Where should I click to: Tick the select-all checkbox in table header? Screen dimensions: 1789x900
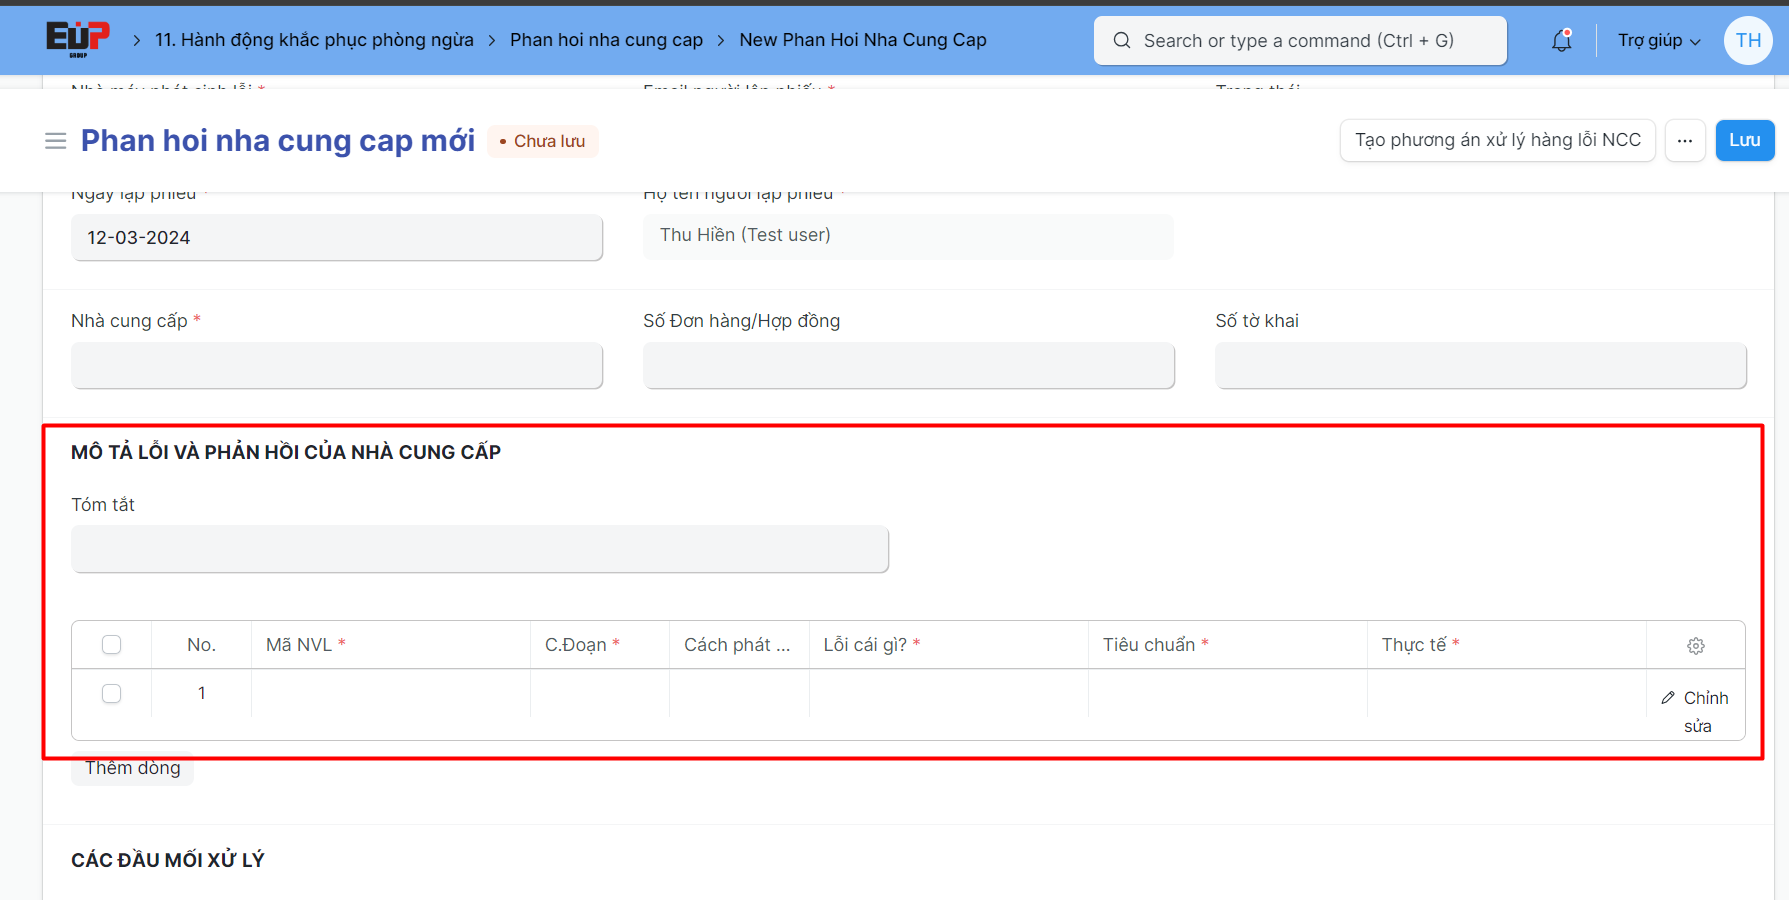112,645
